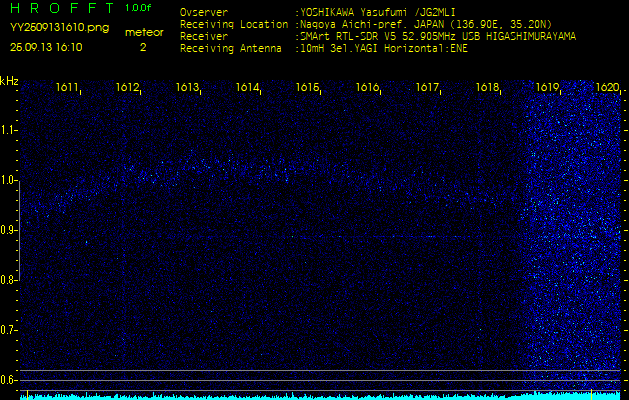Click the meteor count label
Image resolution: width=629 pixels, height=400 pixels.
[x=143, y=32]
